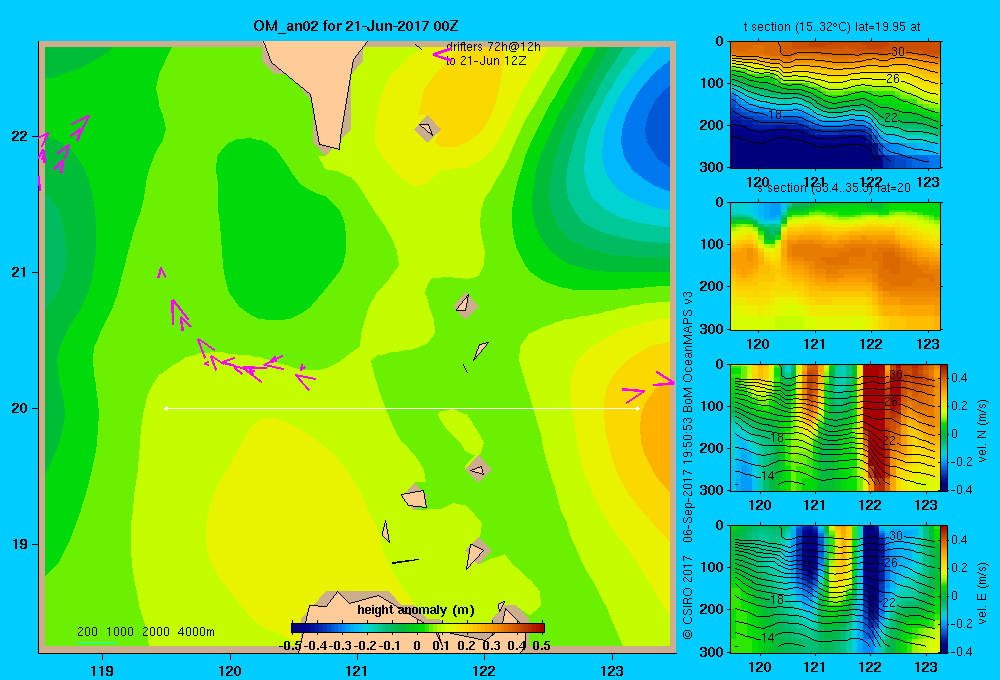This screenshot has width=1000, height=680.
Task: Click the '© CSIRO 2017' vertical copyright text
Action: [688, 598]
